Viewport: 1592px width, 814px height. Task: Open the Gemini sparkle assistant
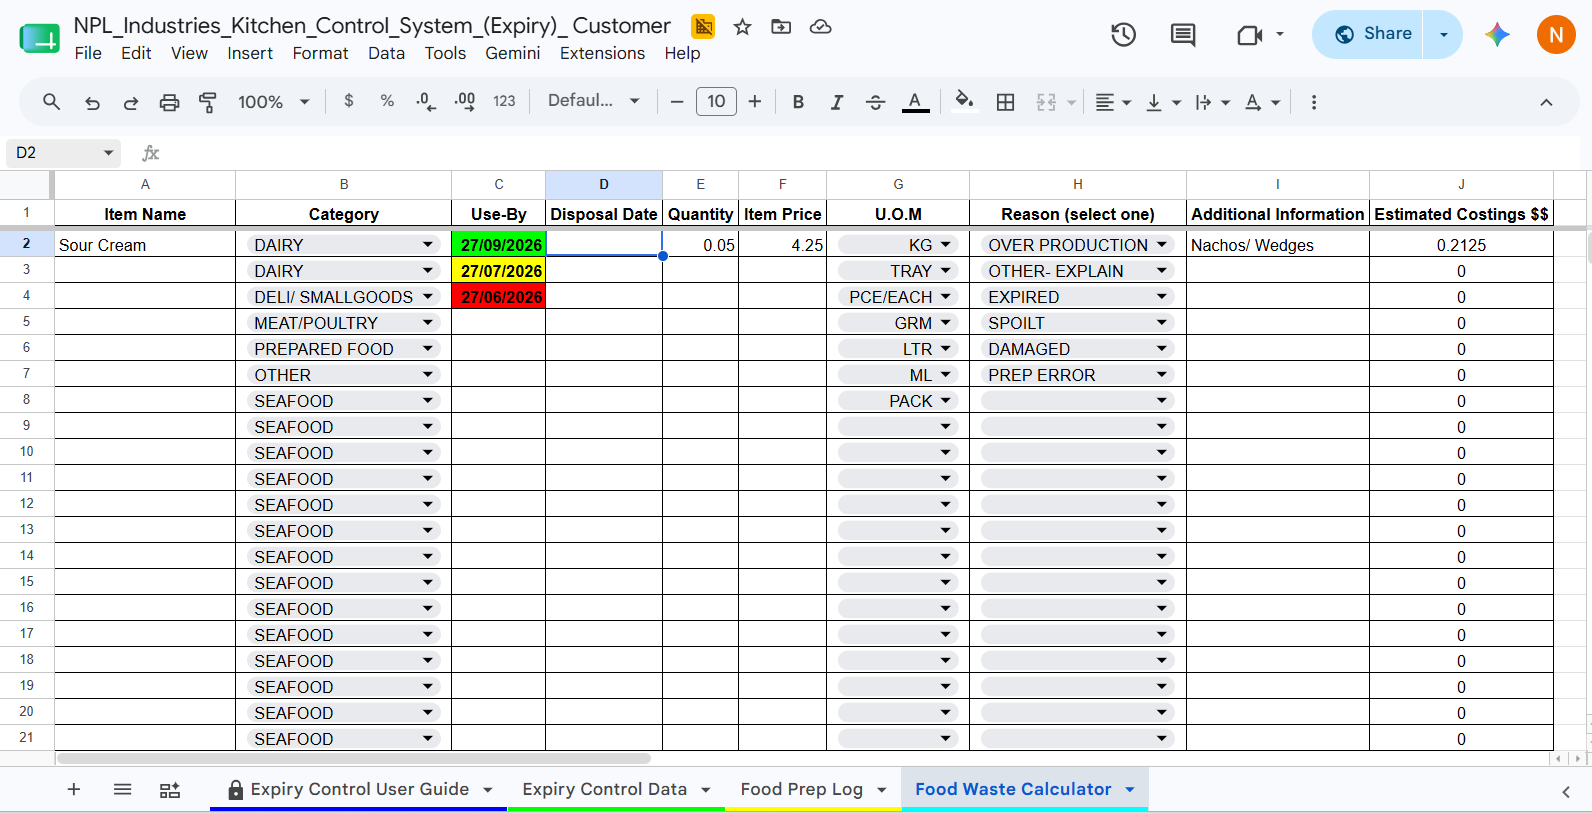tap(1497, 35)
